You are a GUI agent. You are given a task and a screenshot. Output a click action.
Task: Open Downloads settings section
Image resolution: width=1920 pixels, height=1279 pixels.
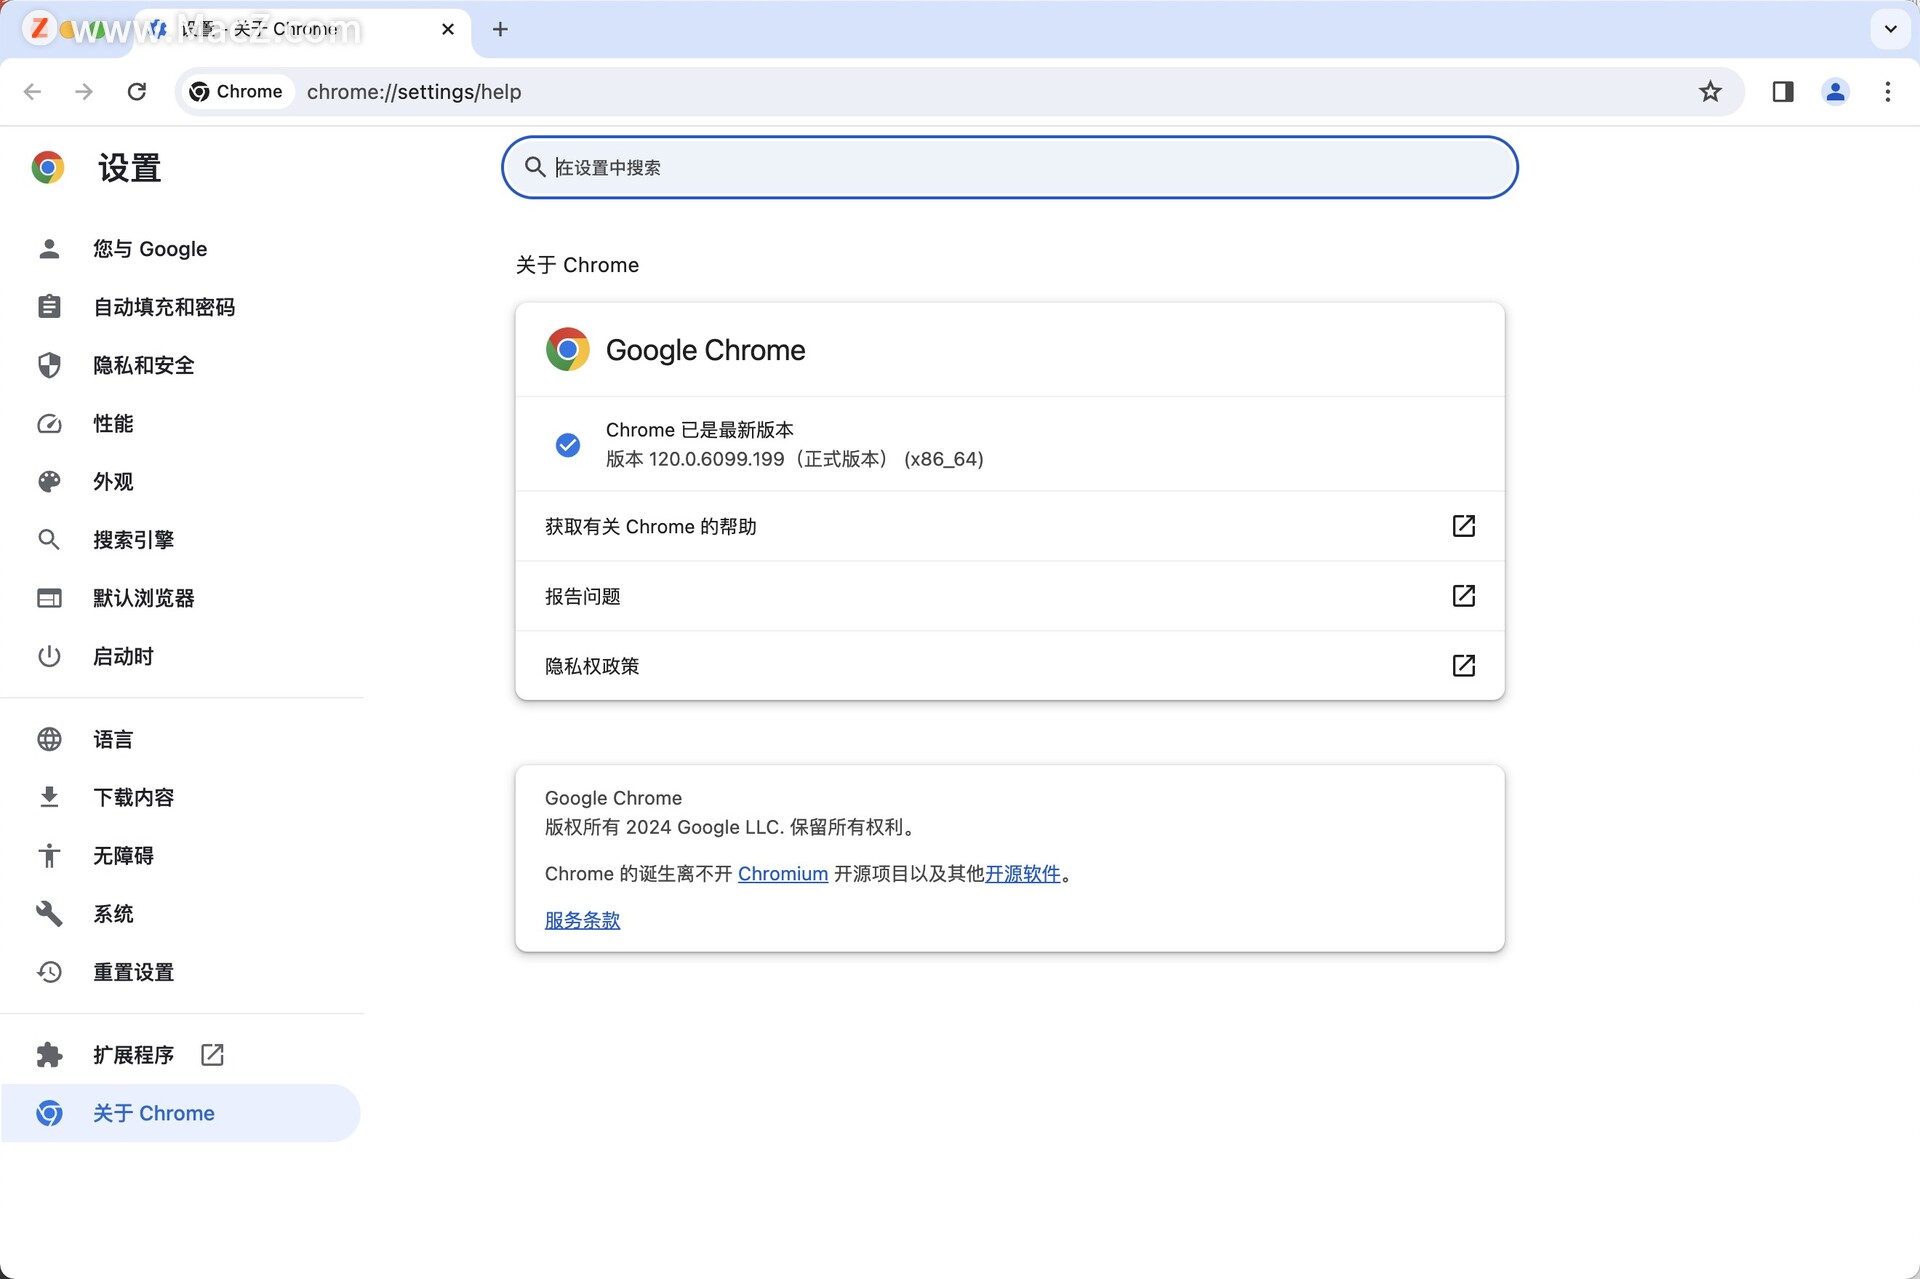(134, 797)
